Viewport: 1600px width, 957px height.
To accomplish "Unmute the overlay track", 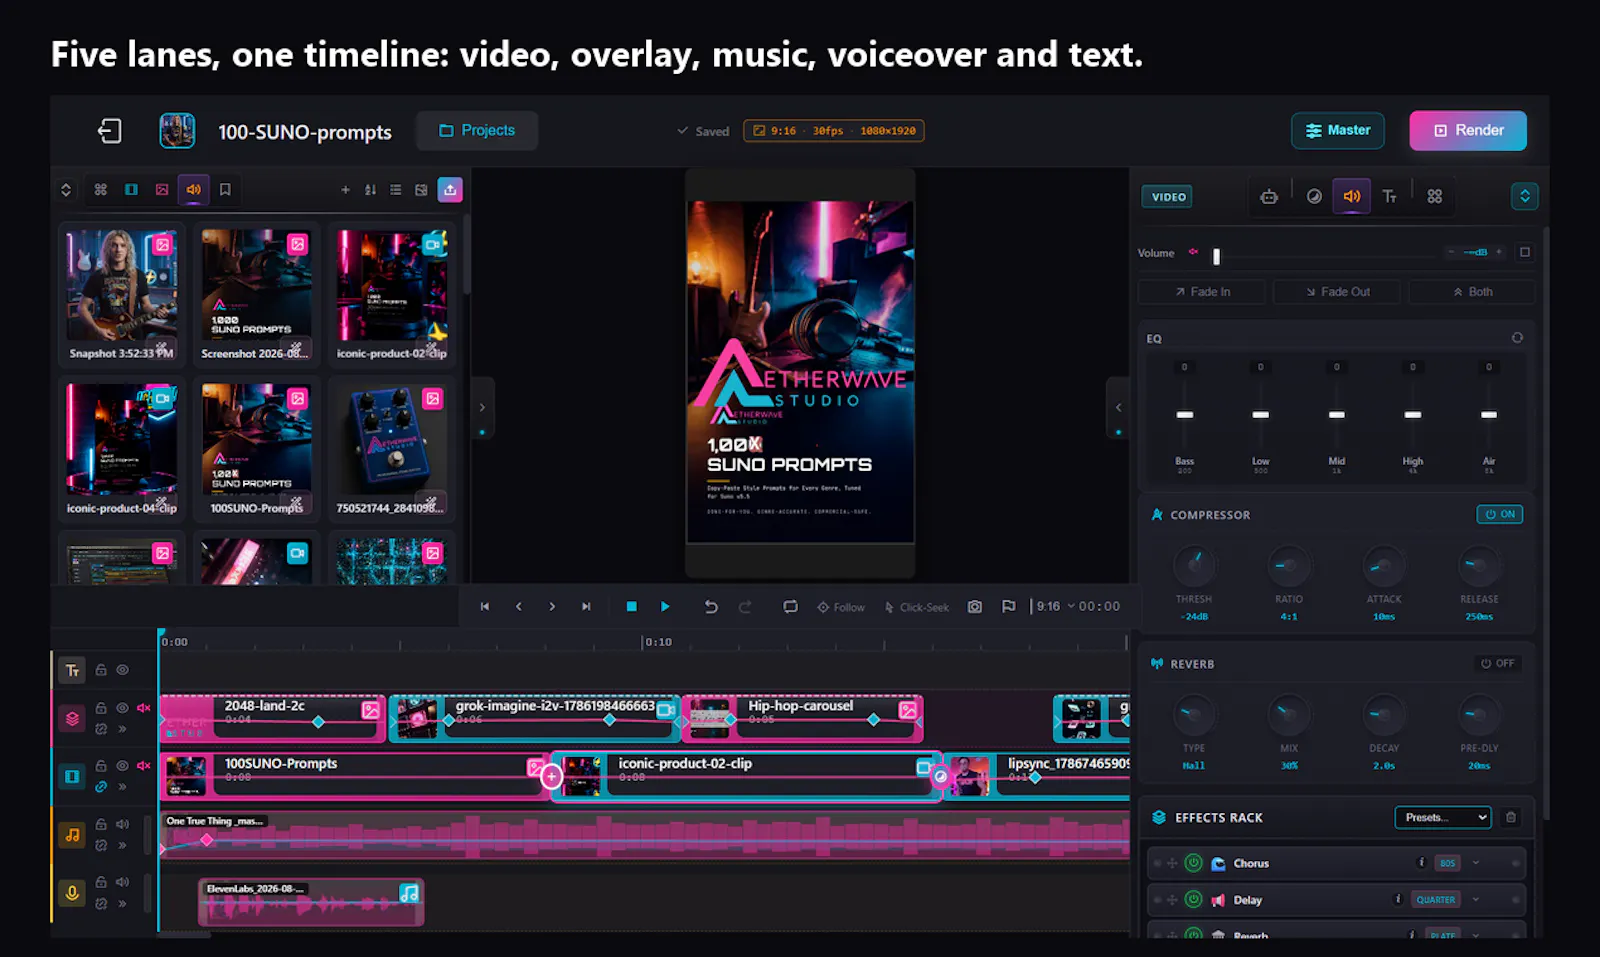I will click(x=143, y=708).
